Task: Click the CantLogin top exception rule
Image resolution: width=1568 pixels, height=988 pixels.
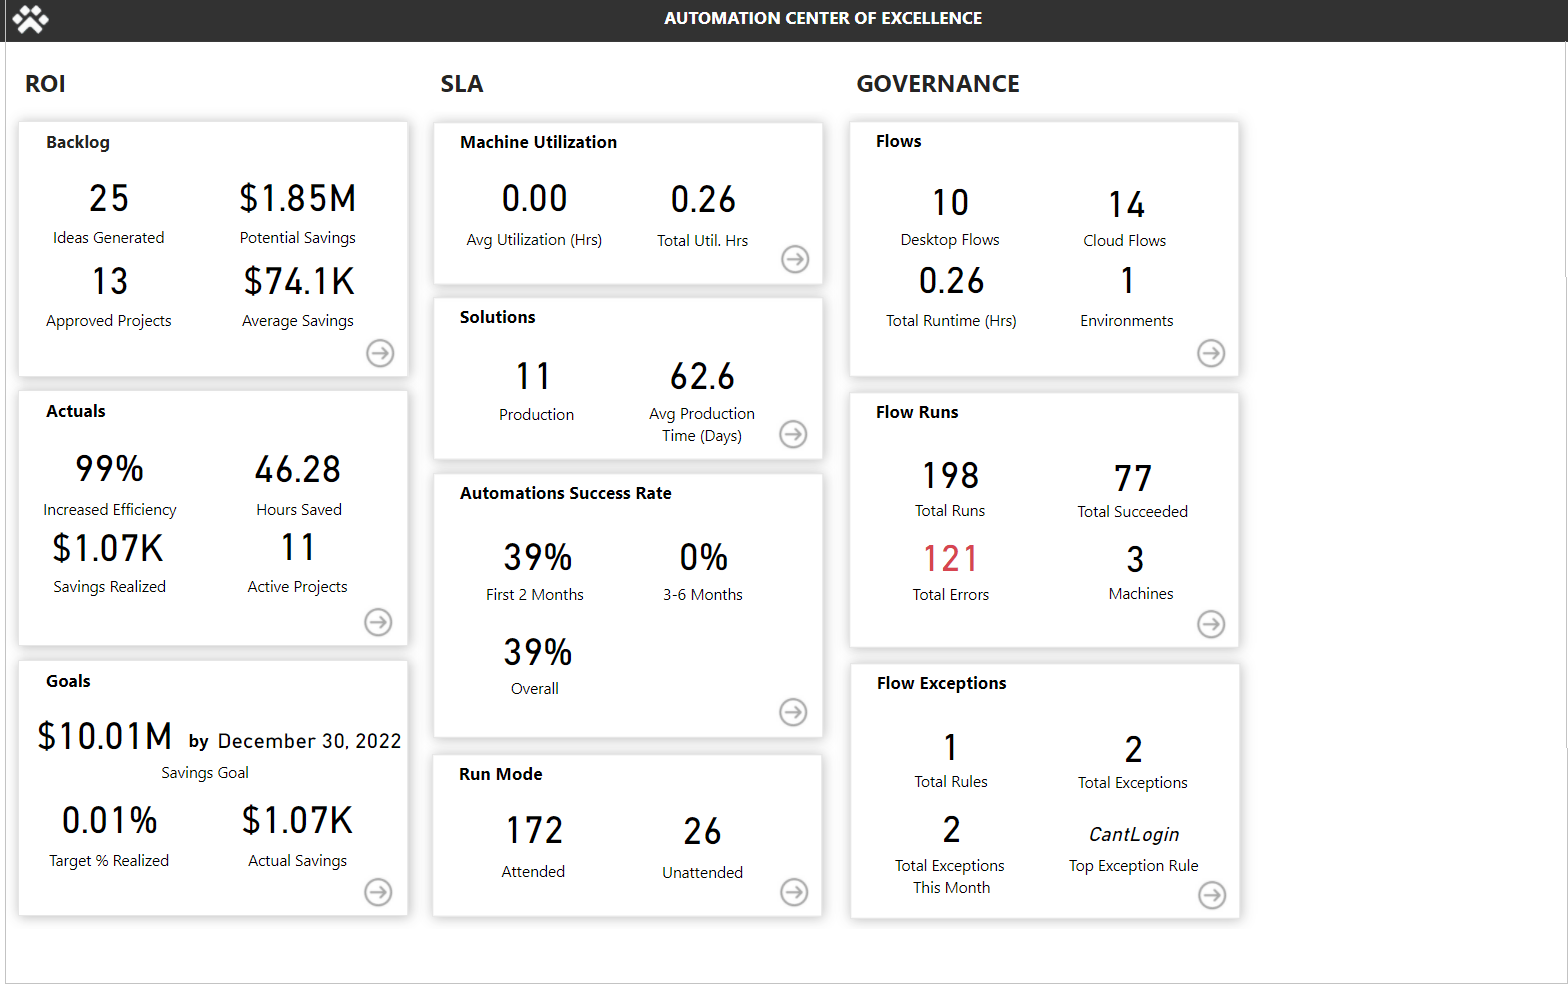Action: (x=1133, y=835)
